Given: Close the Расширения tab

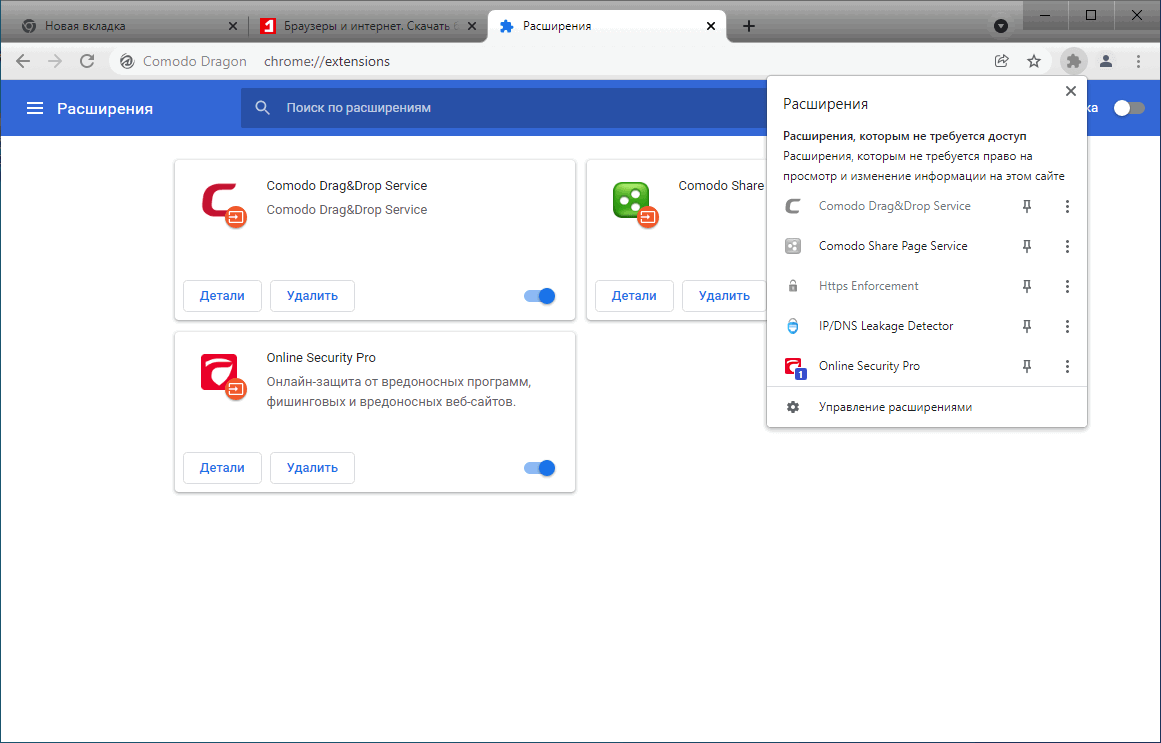Looking at the screenshot, I should 711,26.
